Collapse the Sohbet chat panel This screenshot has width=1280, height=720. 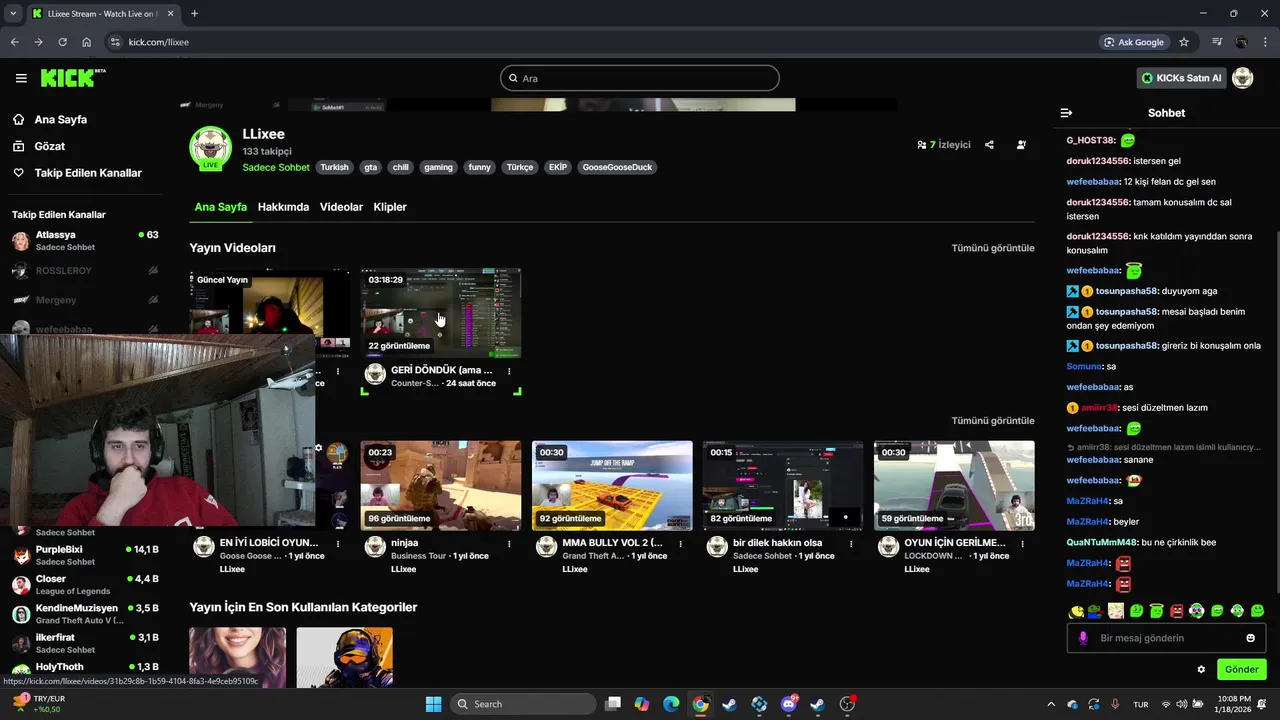point(1066,113)
